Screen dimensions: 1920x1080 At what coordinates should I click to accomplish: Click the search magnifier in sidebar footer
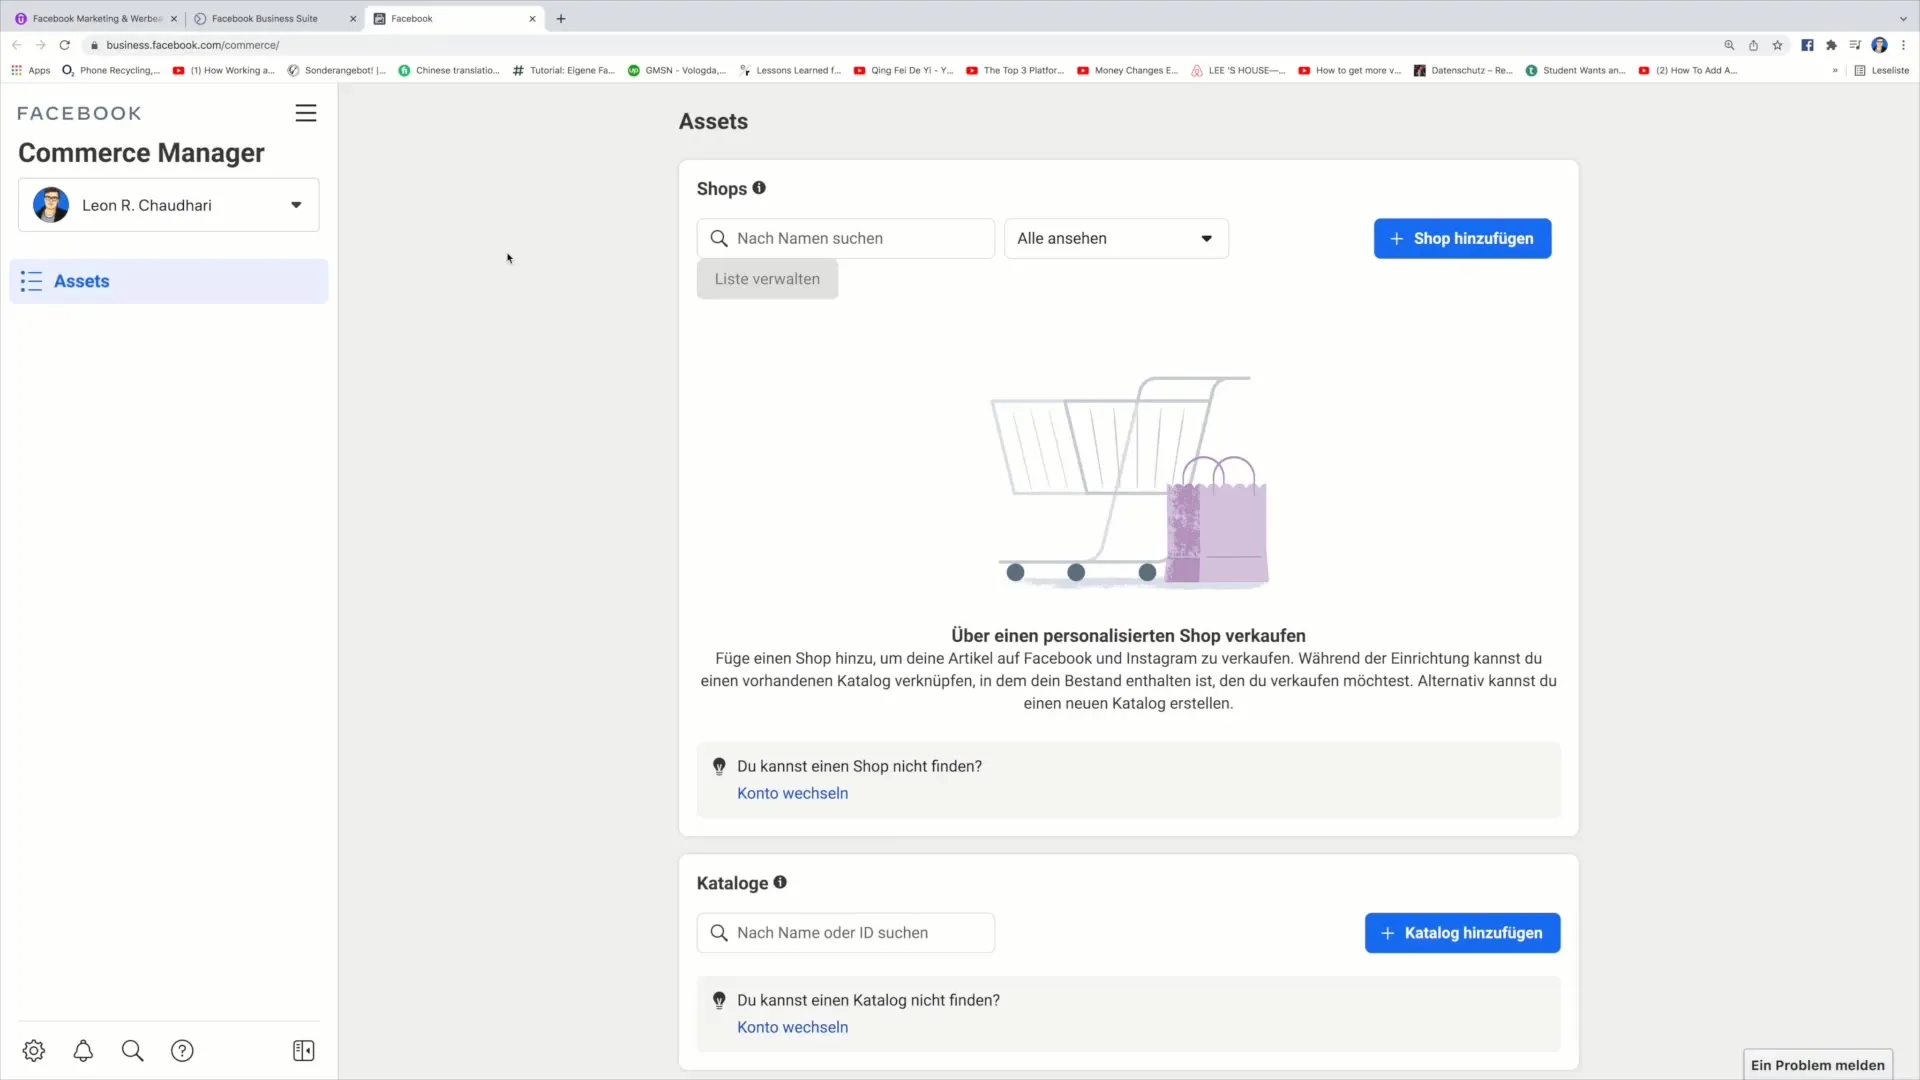132,1050
